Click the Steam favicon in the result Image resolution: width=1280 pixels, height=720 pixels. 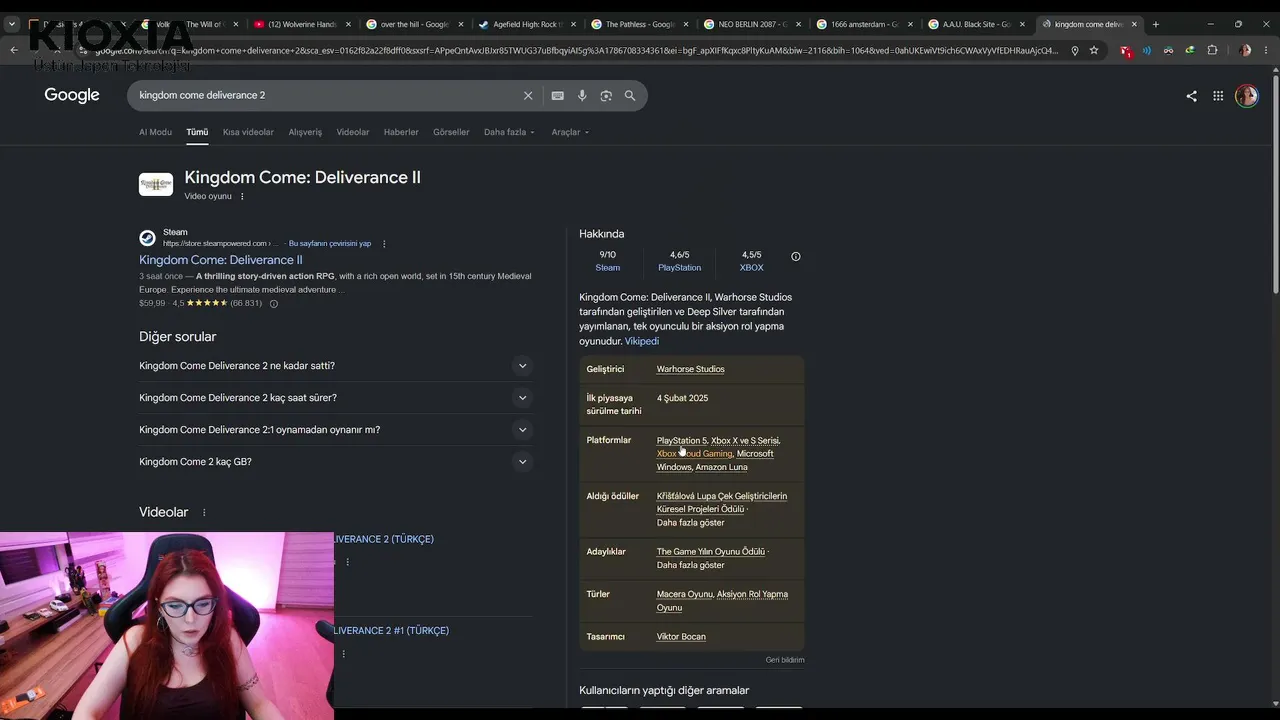coord(147,238)
